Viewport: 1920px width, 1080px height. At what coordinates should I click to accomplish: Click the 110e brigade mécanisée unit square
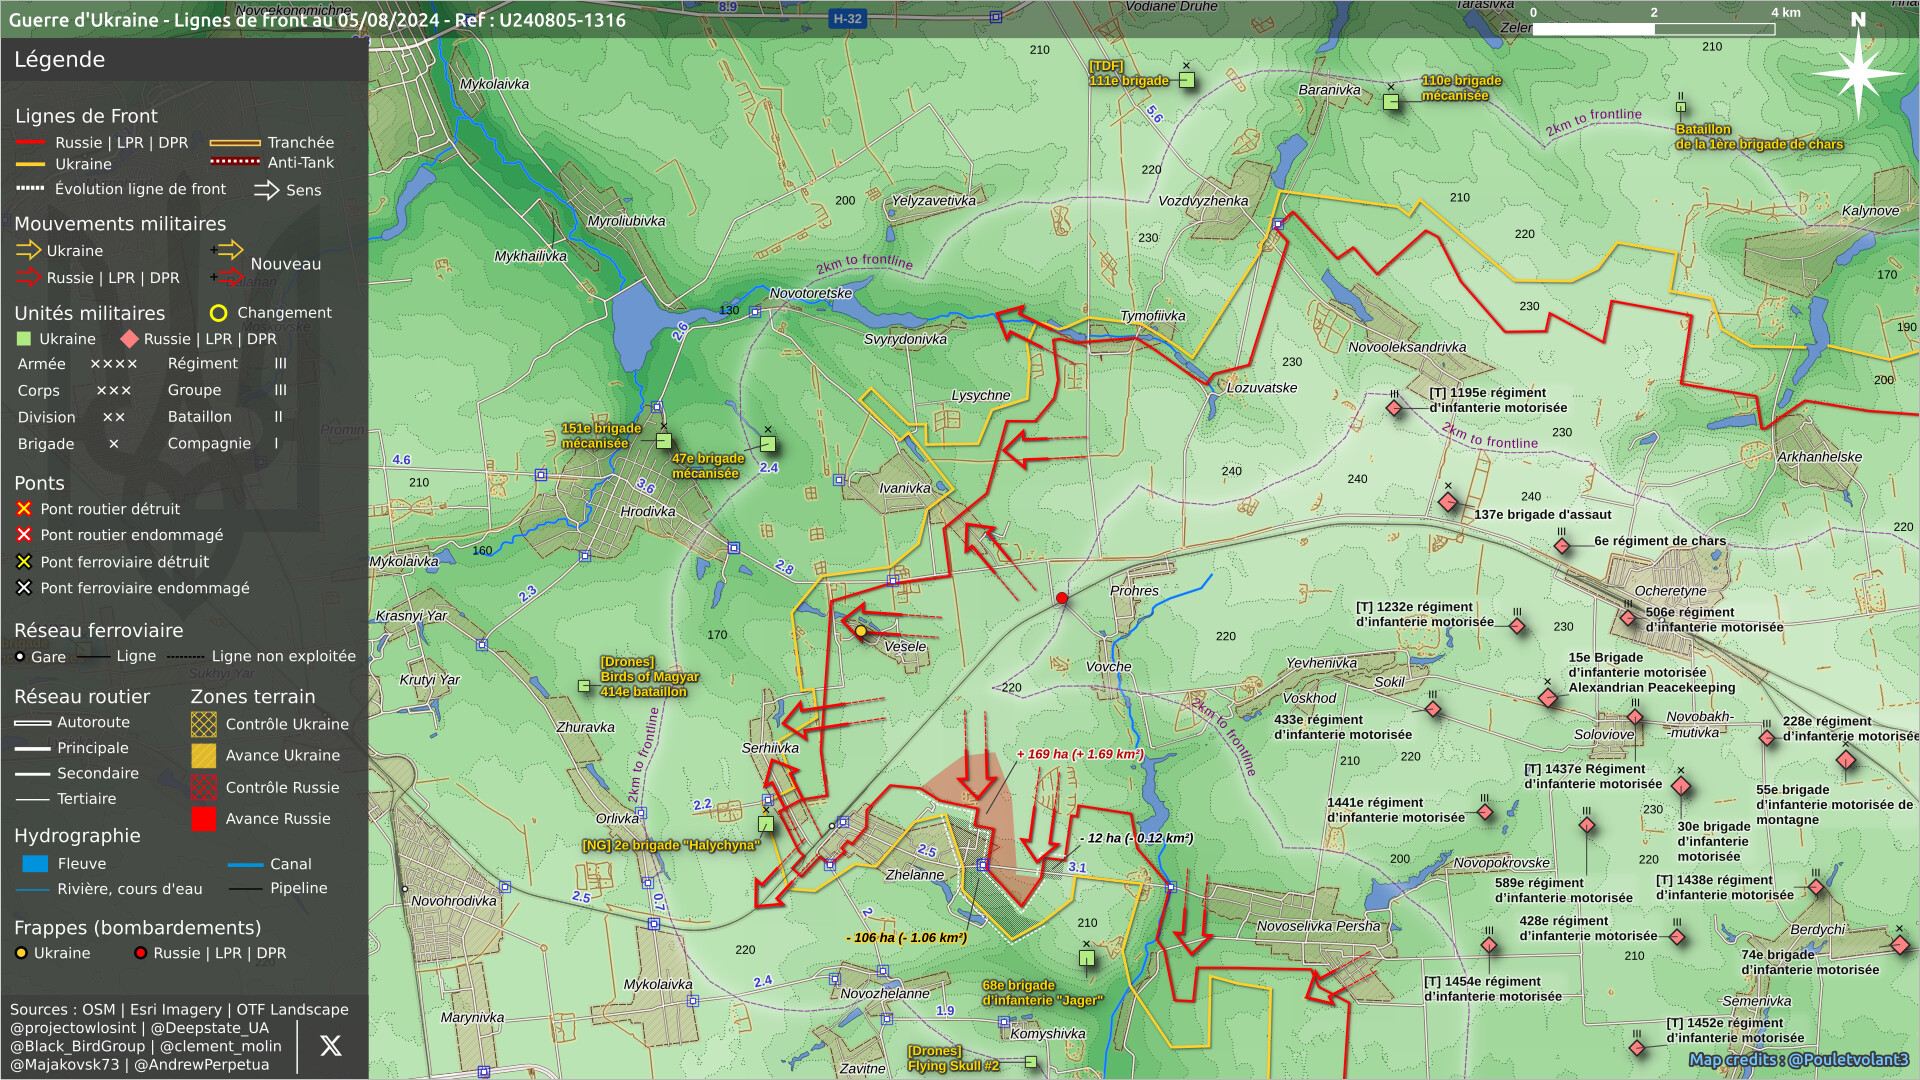pos(1390,102)
